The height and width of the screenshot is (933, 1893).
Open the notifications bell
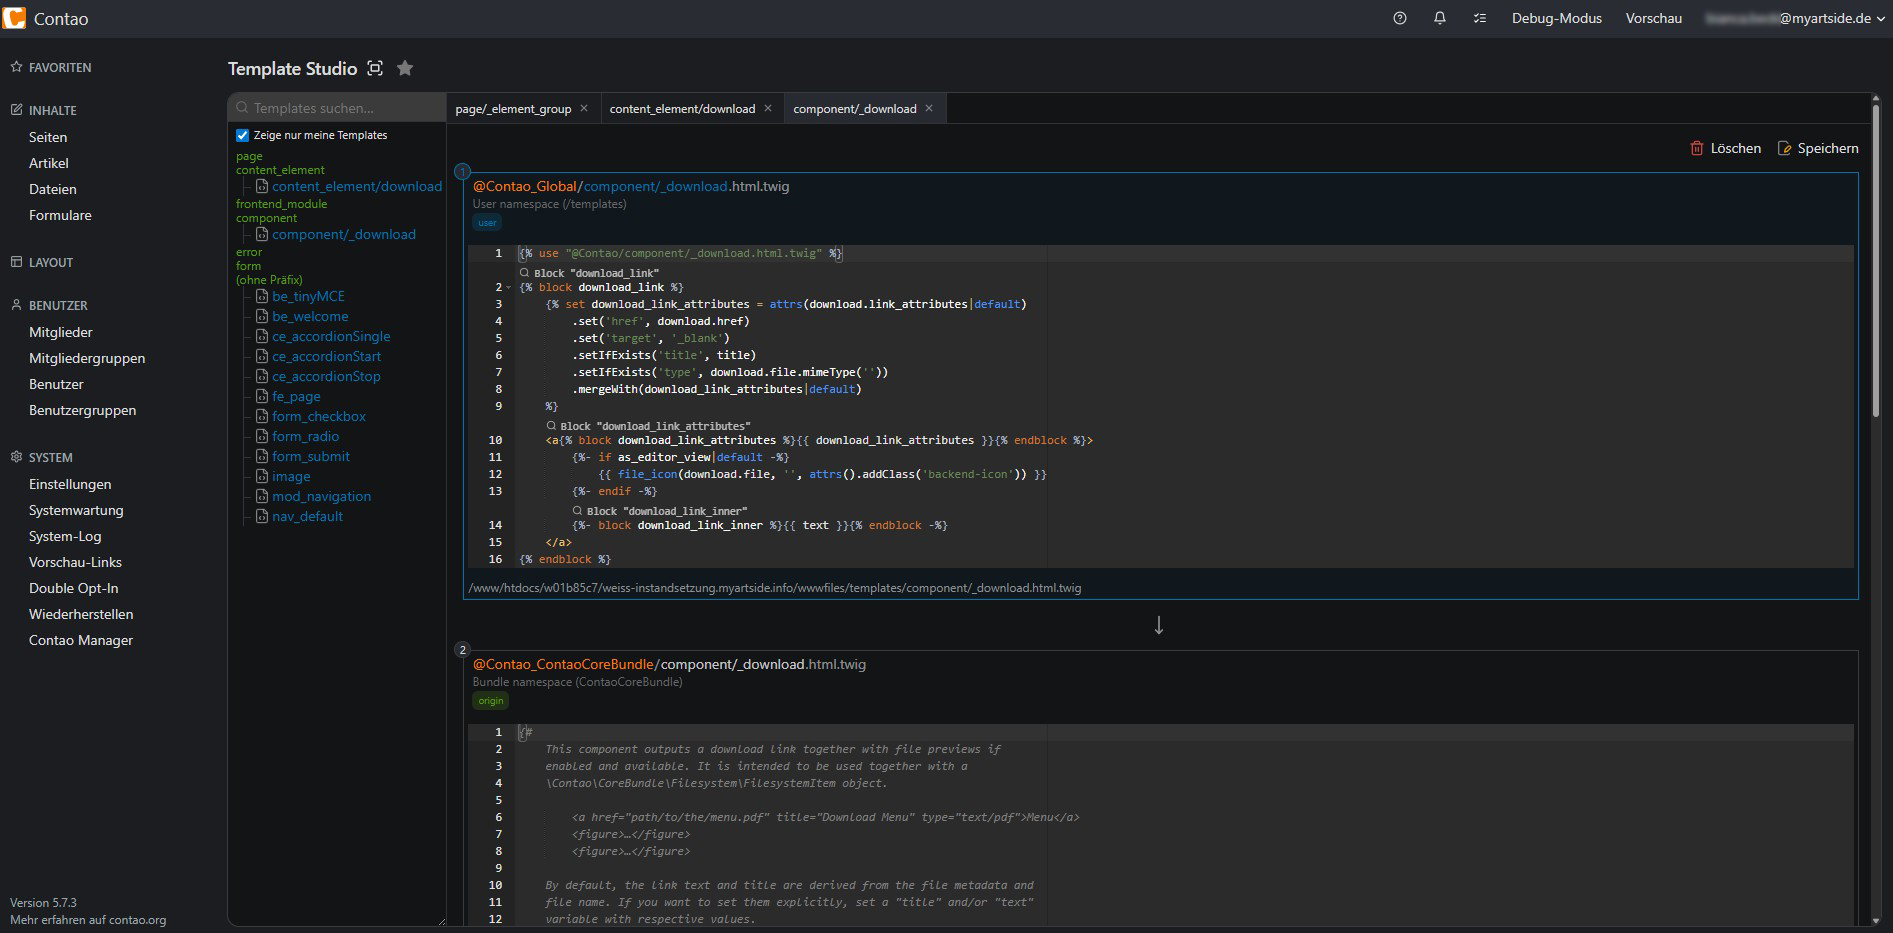1440,18
